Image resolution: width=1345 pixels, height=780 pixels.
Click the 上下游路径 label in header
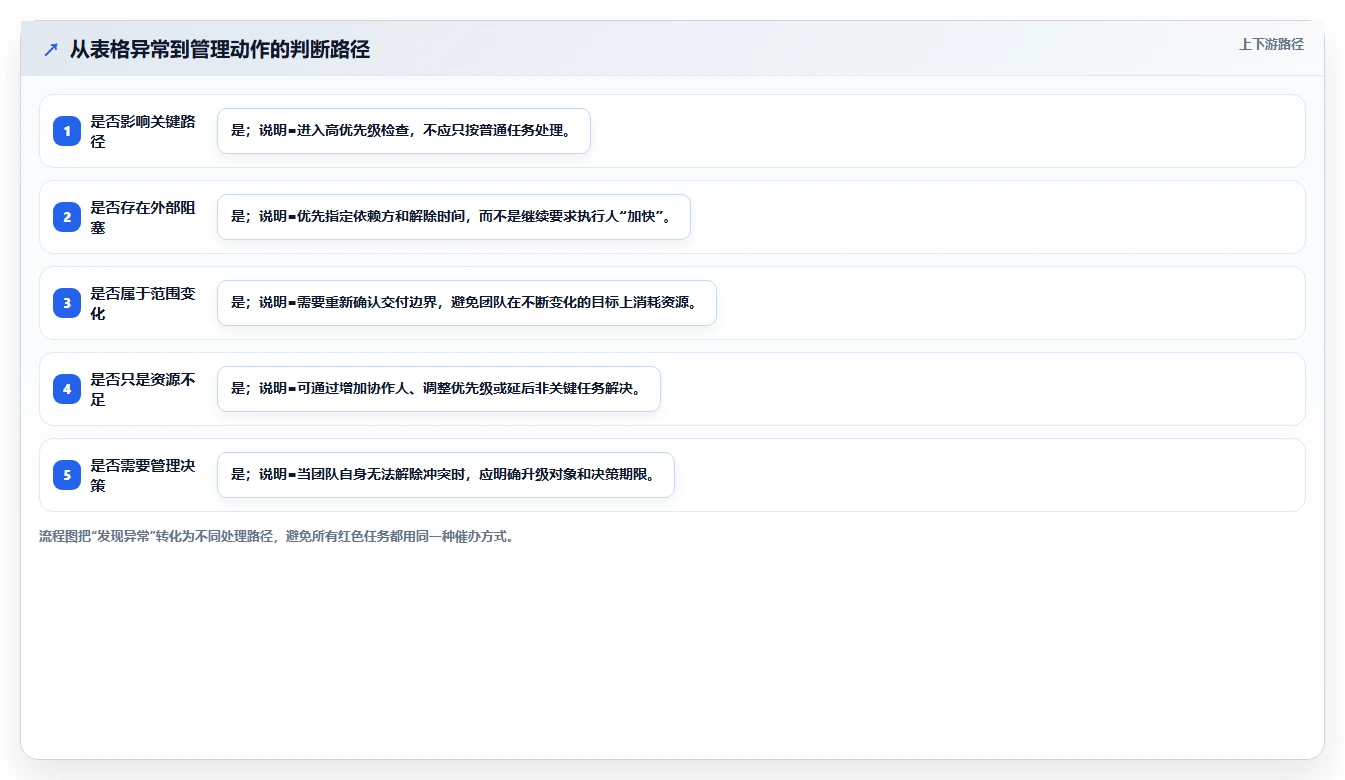(x=1271, y=44)
